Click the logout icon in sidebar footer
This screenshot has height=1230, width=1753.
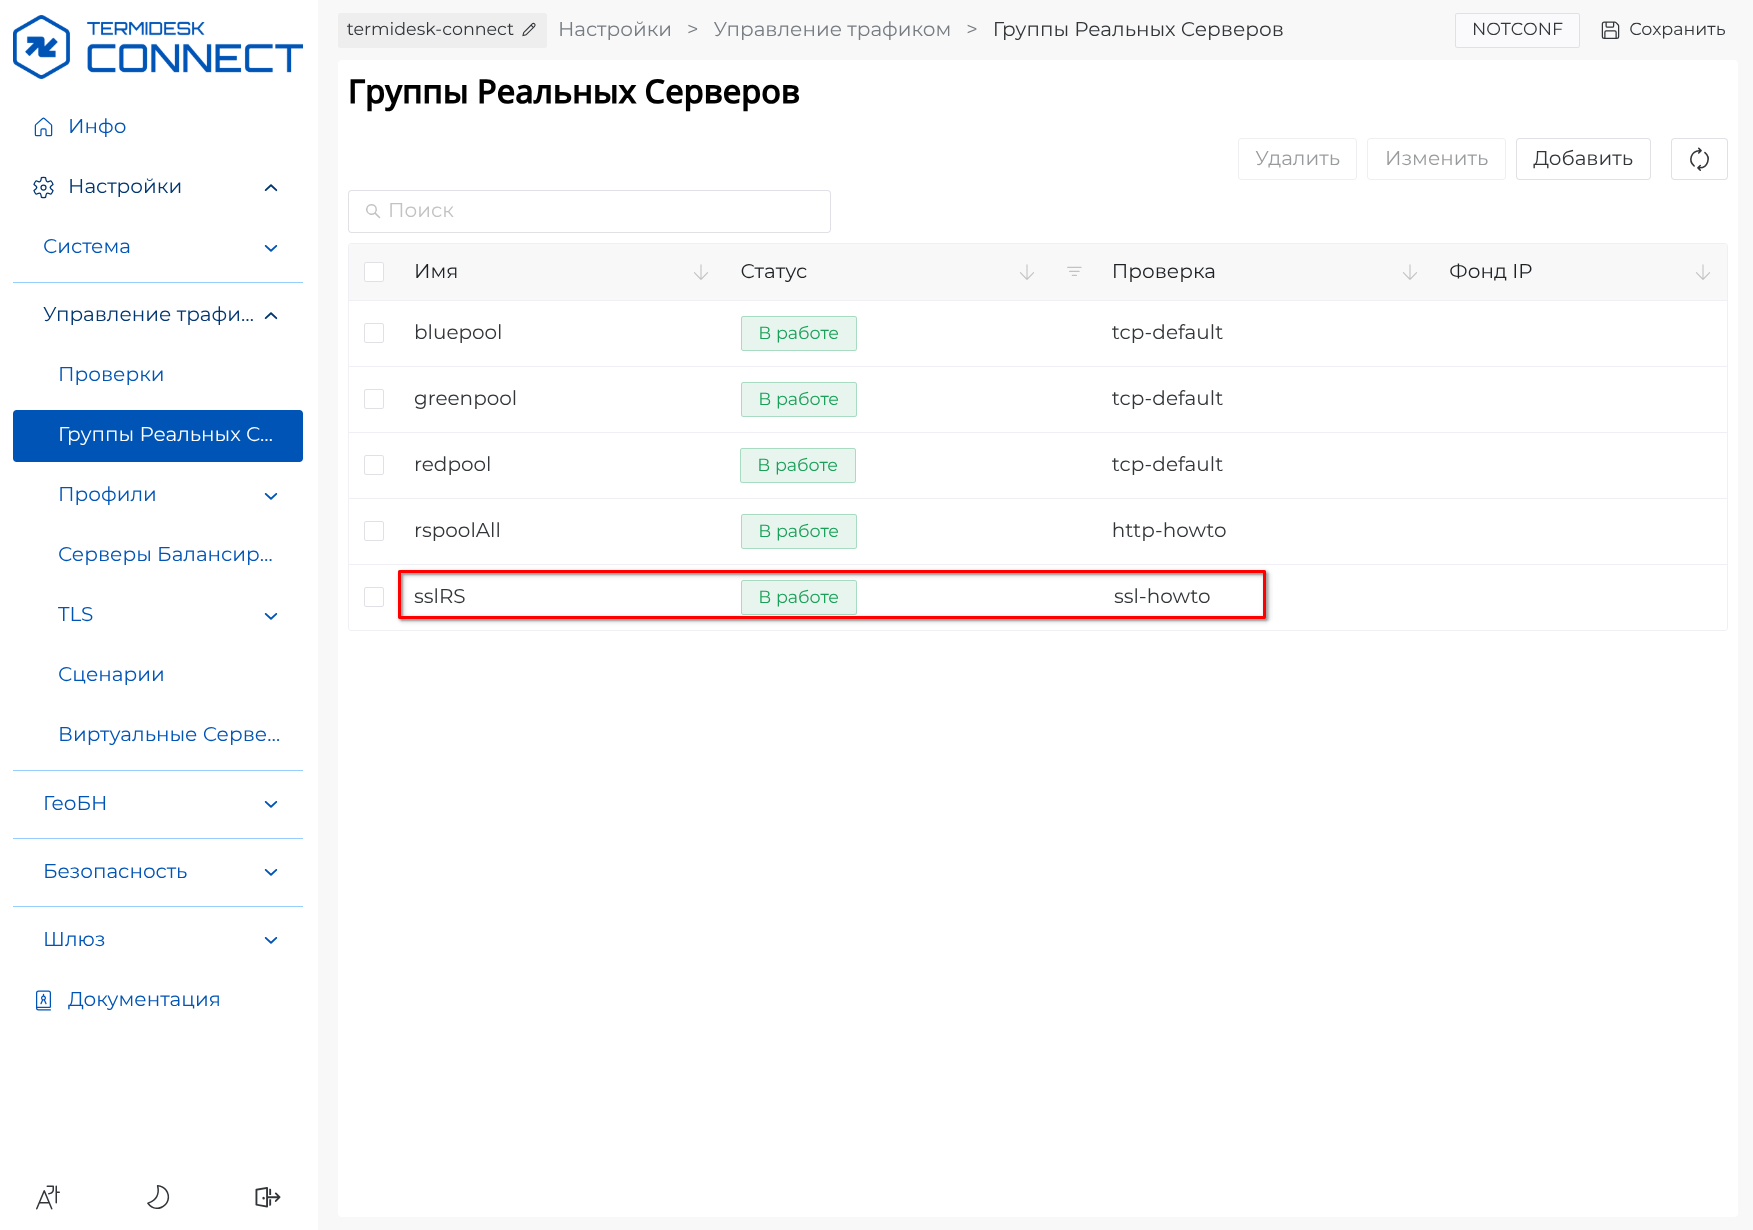click(x=267, y=1197)
